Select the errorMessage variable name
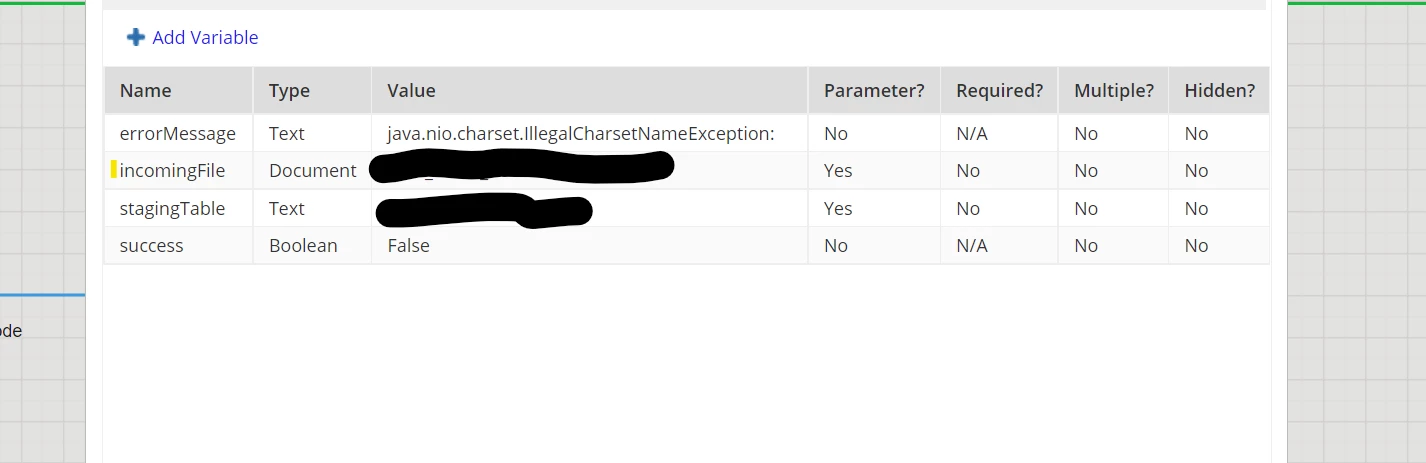The height and width of the screenshot is (463, 1426). [178, 133]
